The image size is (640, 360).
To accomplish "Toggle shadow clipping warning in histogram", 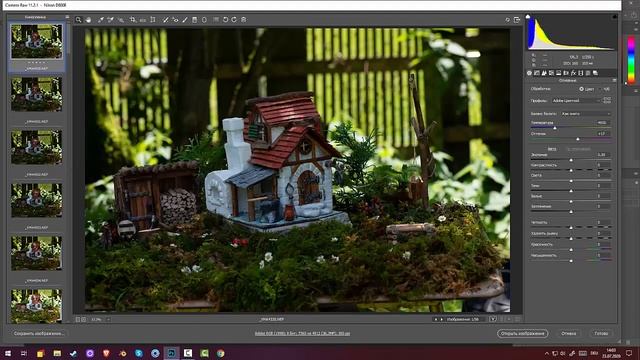I will [528, 17].
